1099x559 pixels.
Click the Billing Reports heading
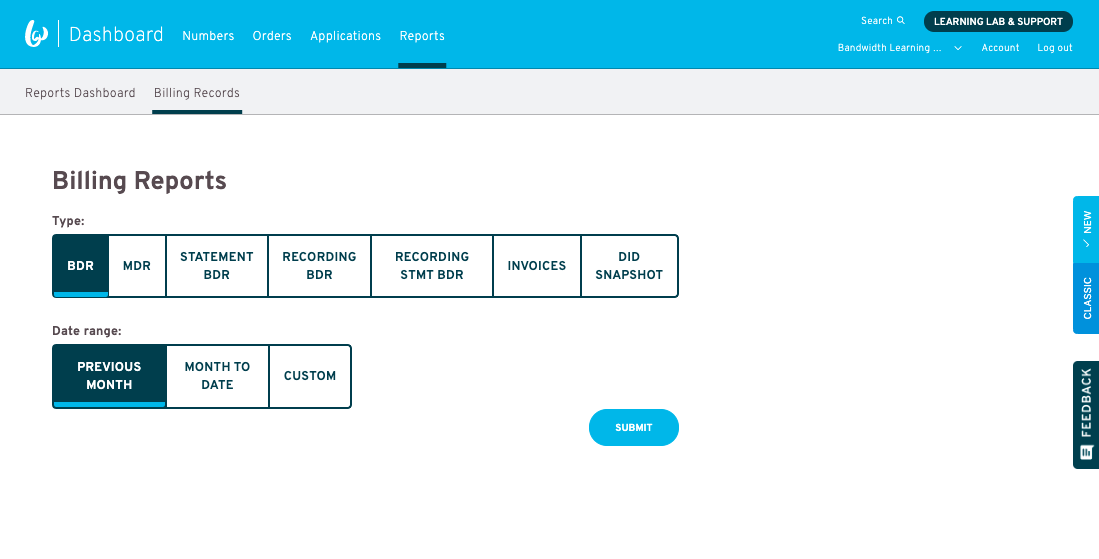(x=139, y=181)
